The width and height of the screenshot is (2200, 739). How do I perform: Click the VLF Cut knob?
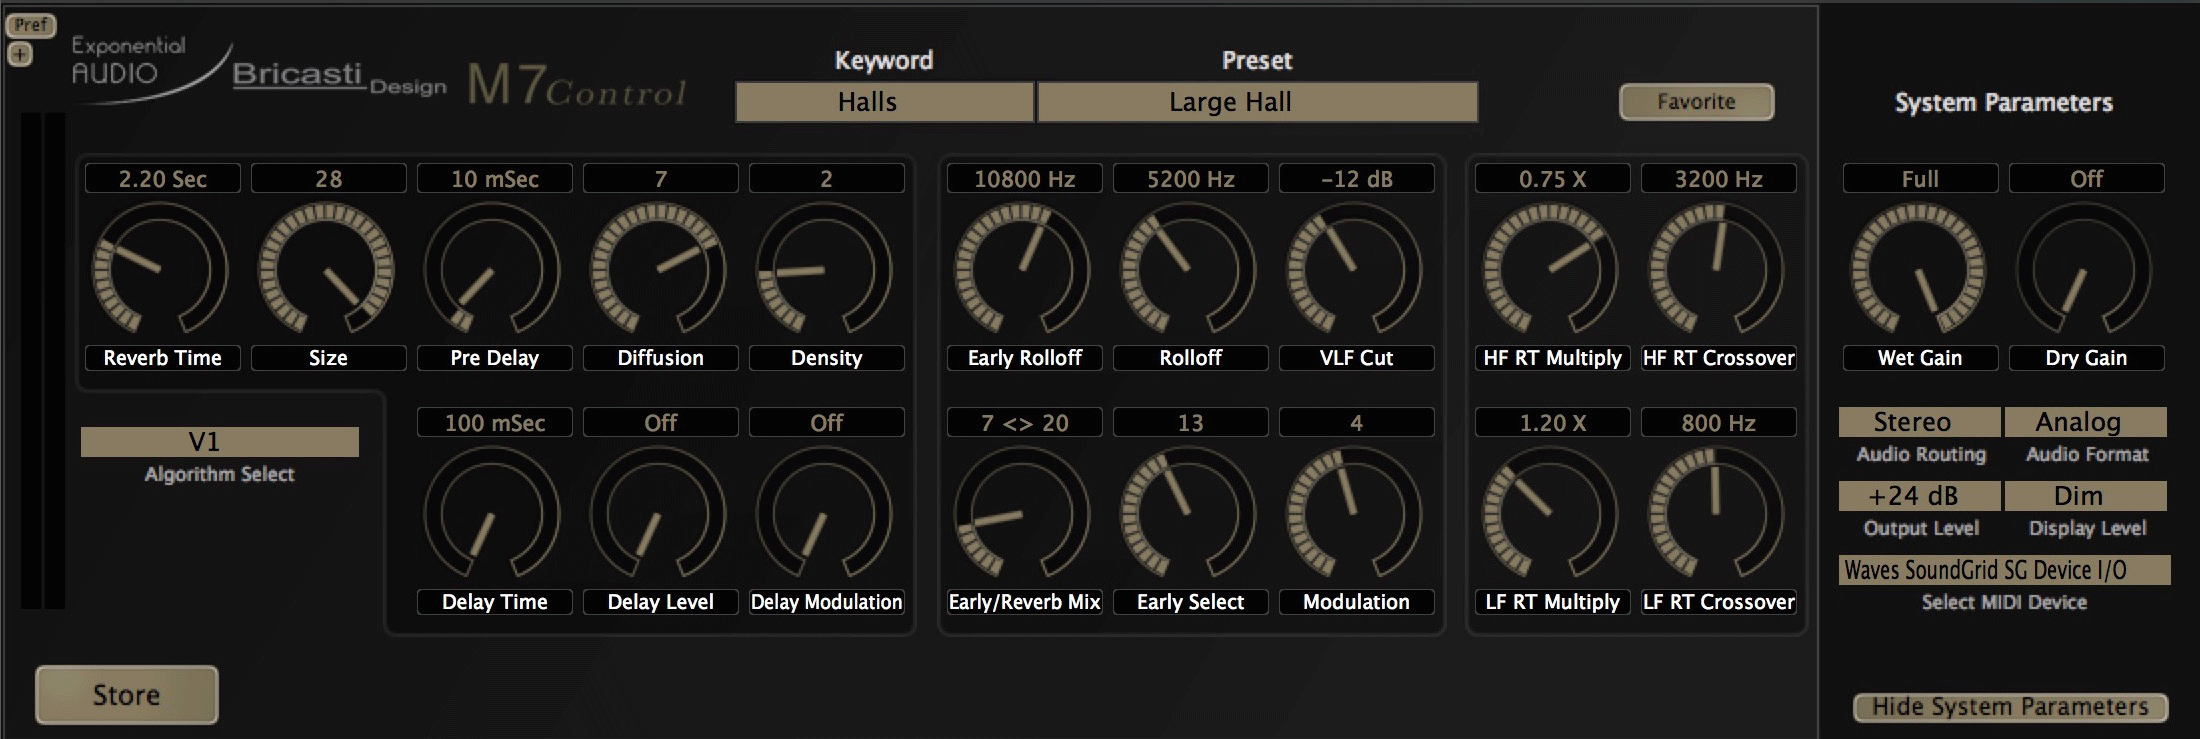pyautogui.click(x=1354, y=269)
